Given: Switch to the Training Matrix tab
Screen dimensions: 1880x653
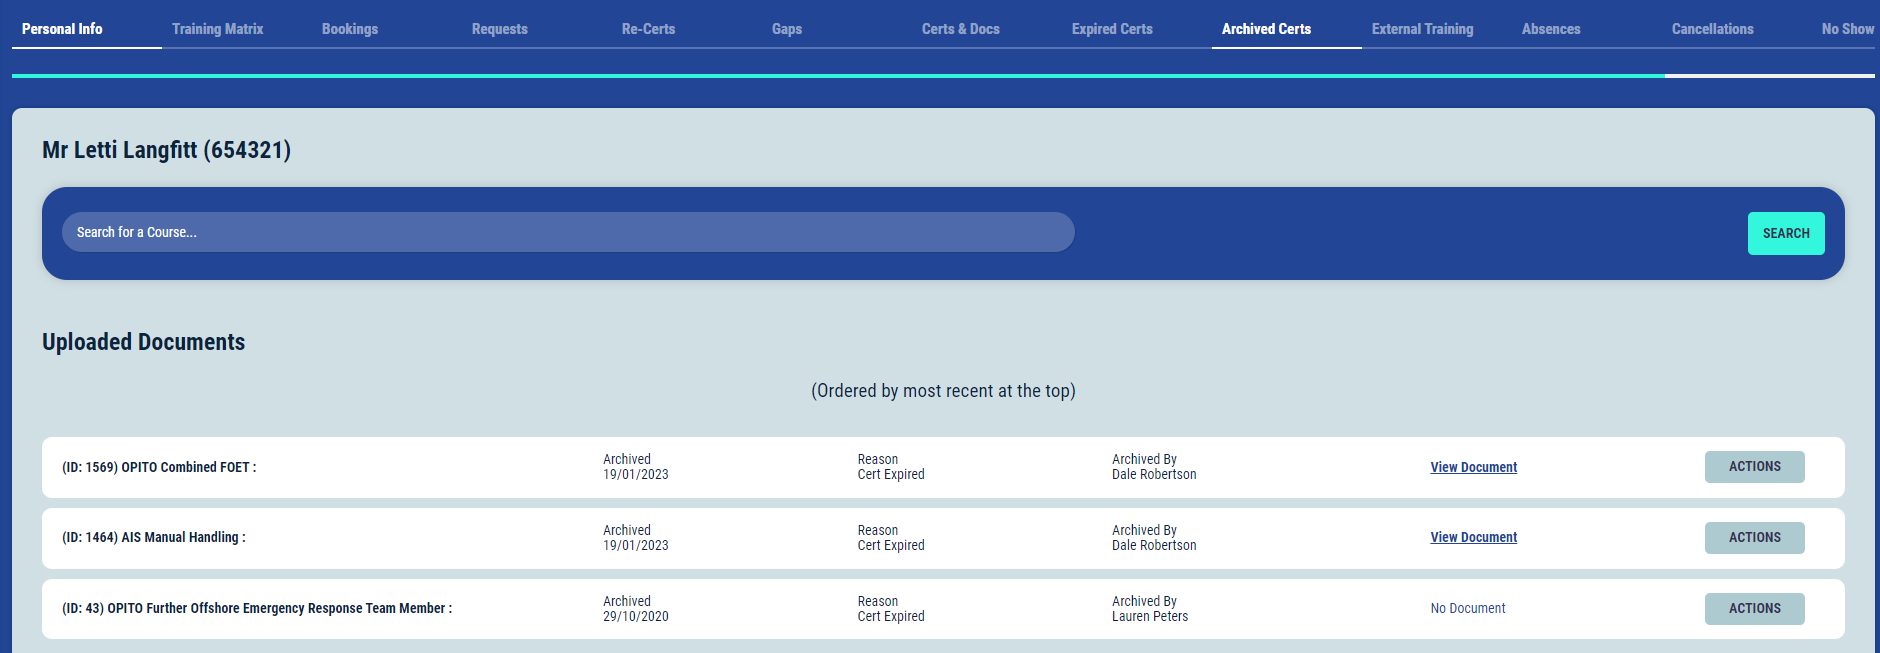Looking at the screenshot, I should (x=217, y=29).
